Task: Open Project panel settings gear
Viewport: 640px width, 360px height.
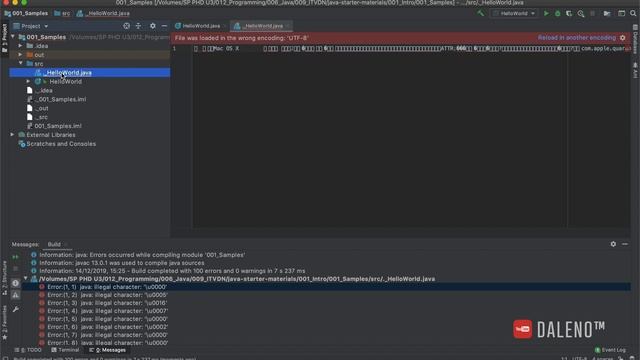Action: [x=153, y=26]
